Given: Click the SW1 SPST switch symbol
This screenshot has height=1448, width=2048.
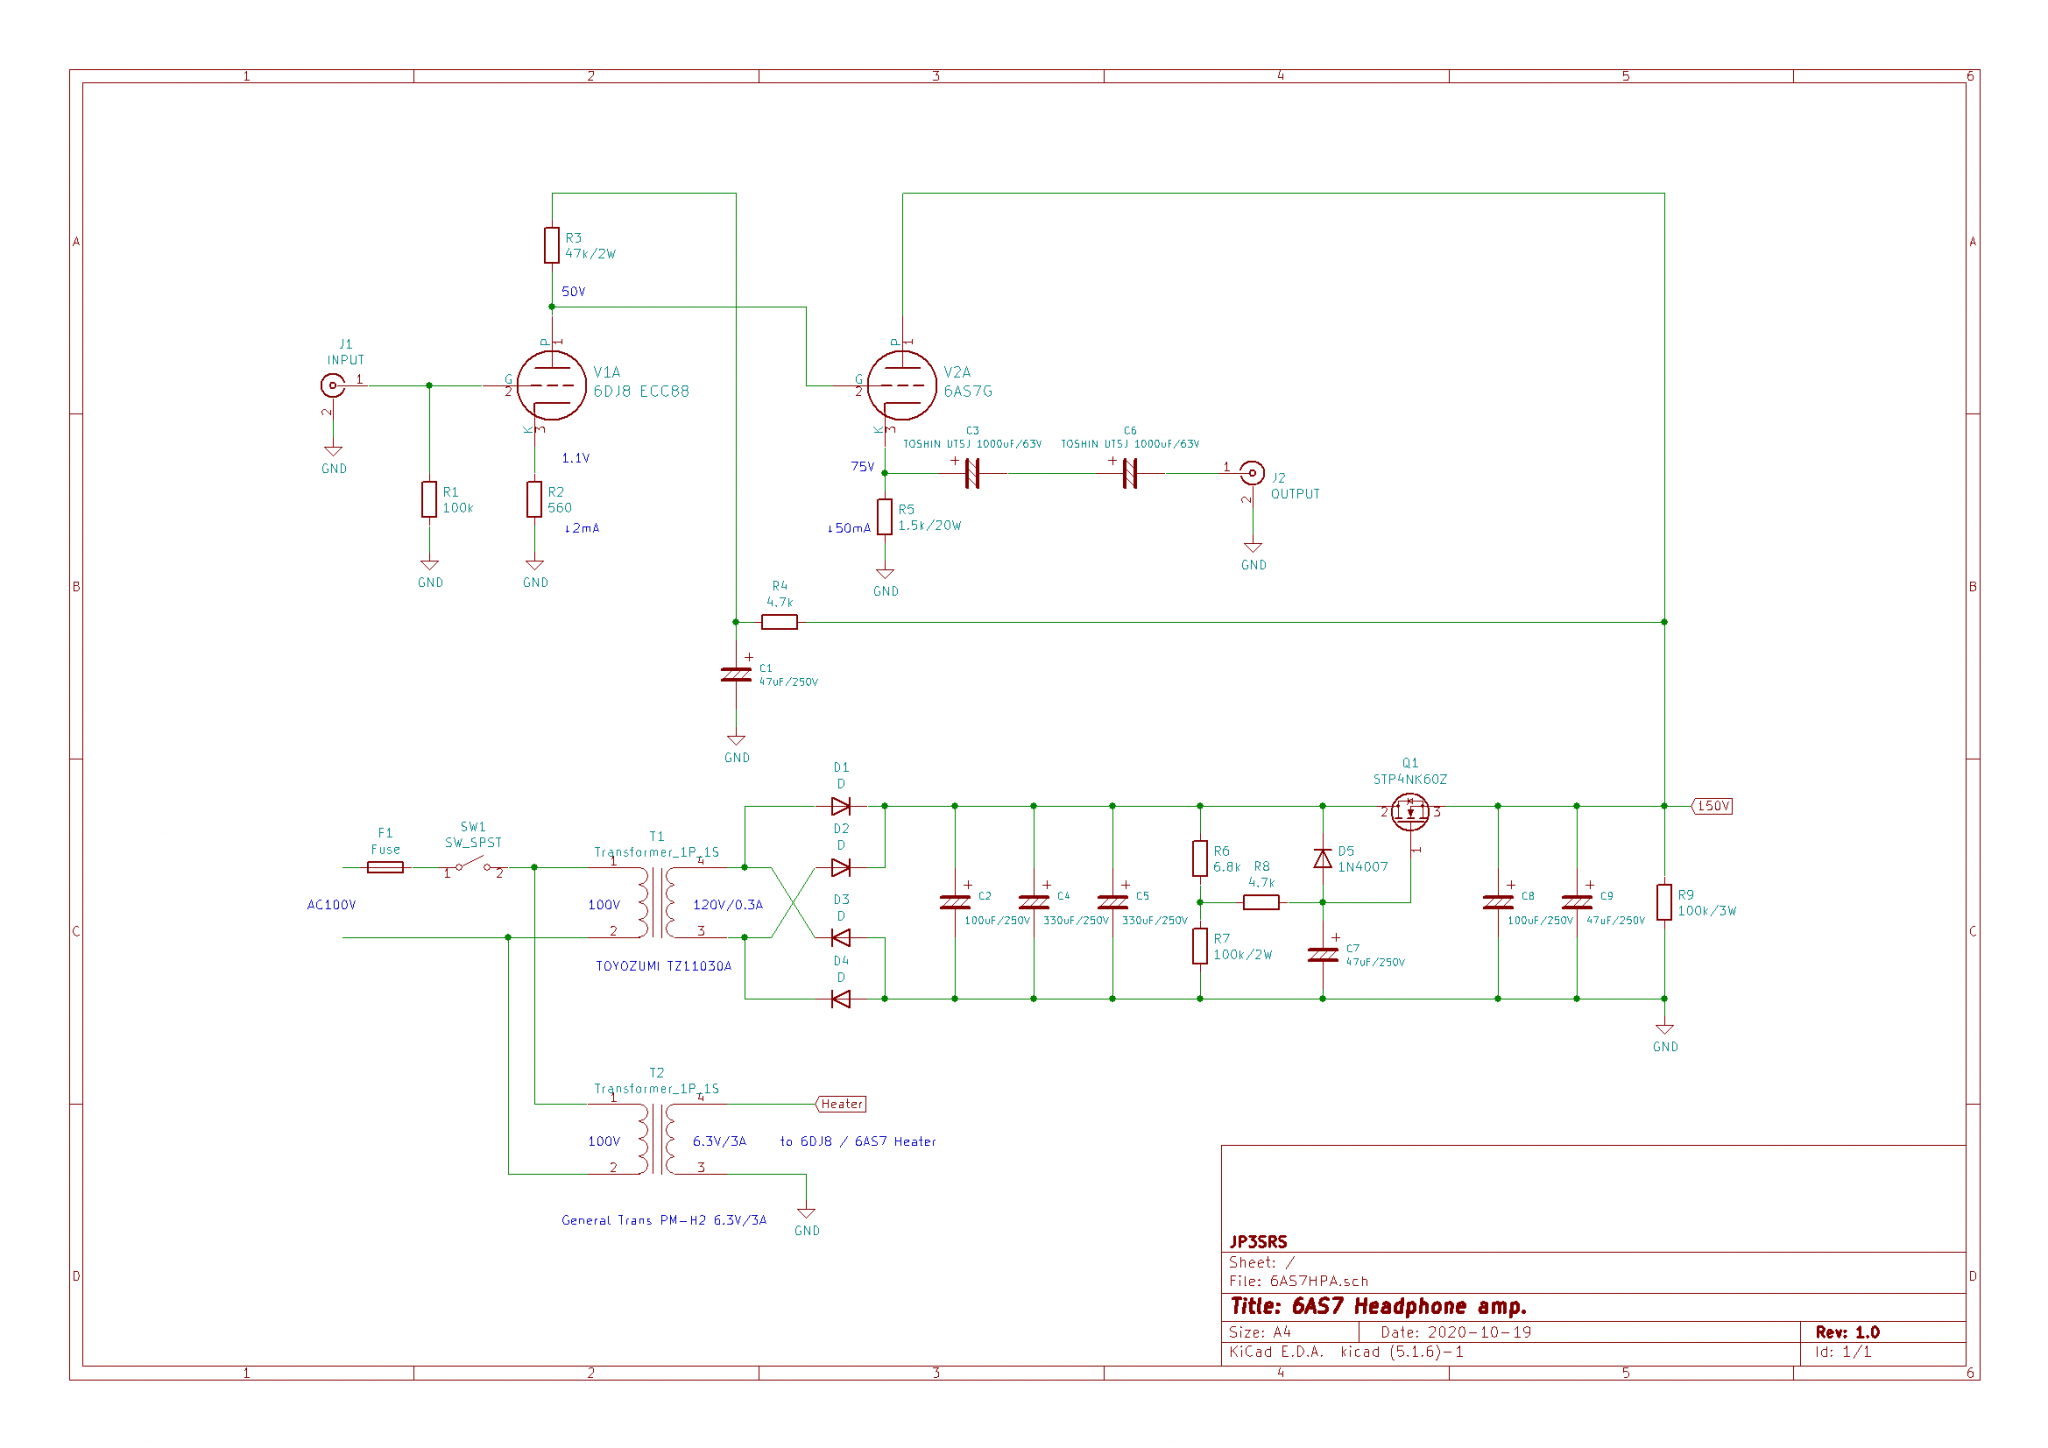Looking at the screenshot, I should (x=473, y=866).
